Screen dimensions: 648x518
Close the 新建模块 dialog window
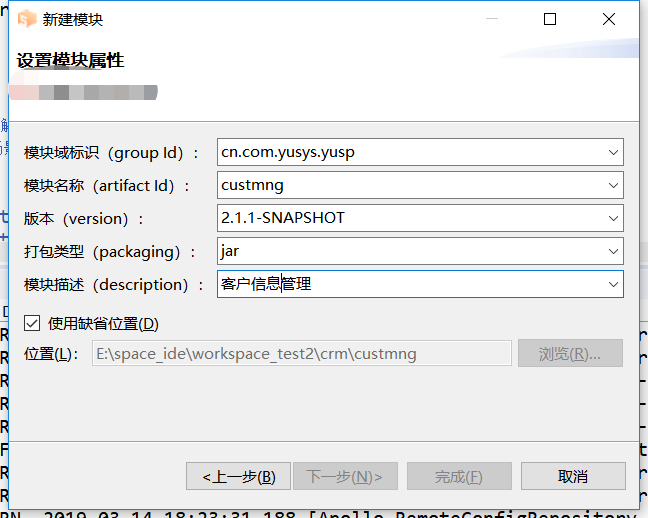(x=608, y=19)
